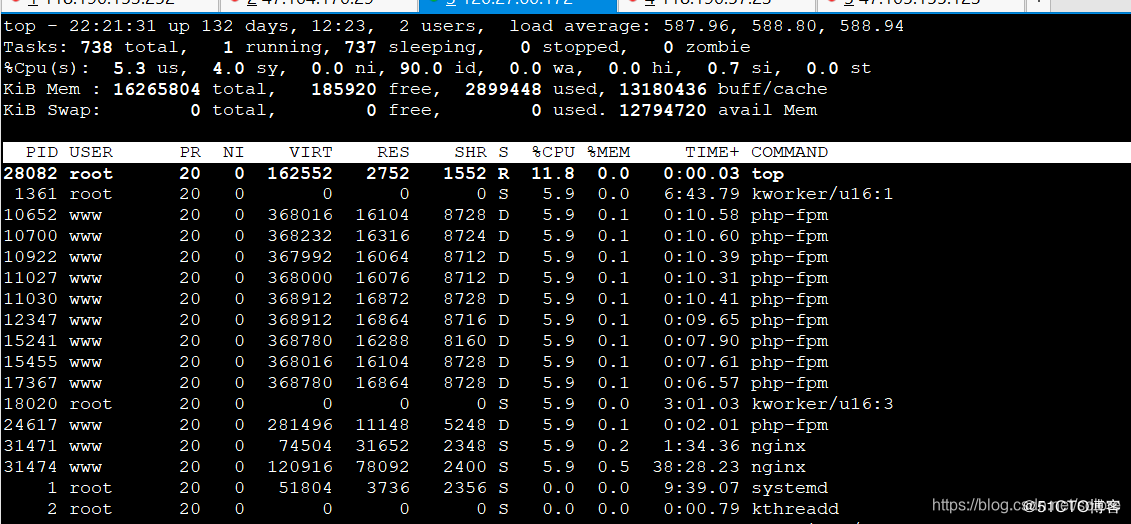Viewport: 1131px width, 524px height.
Task: Click PID 10922 php-fpm row
Action: [x=30, y=257]
